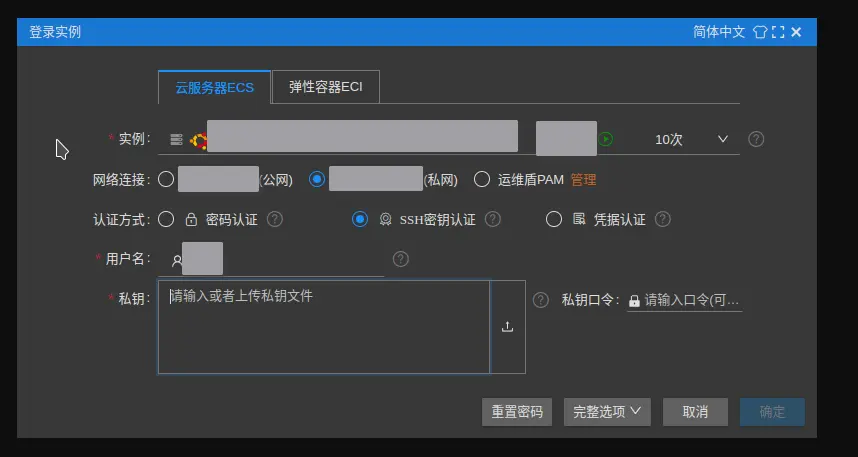
Task: Select the 公网 network radio button
Action: (x=166, y=180)
